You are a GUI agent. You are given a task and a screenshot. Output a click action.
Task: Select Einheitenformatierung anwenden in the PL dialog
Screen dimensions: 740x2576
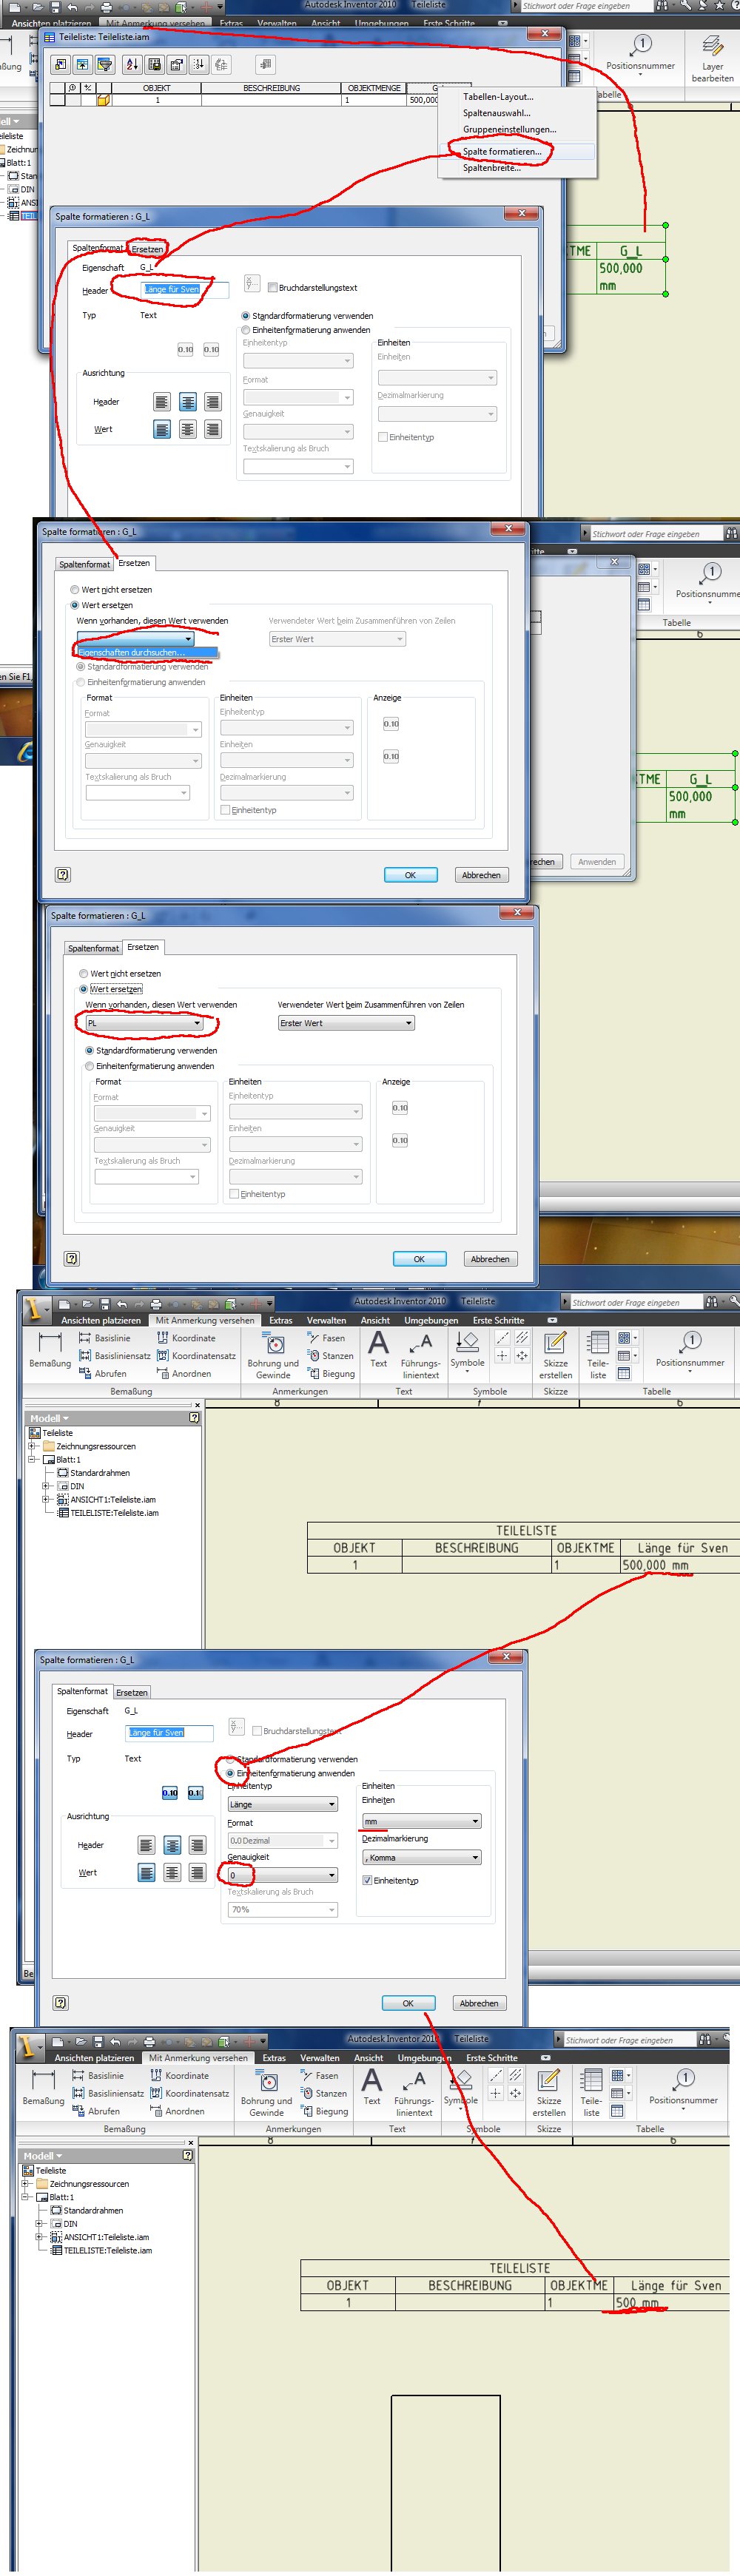point(90,1066)
